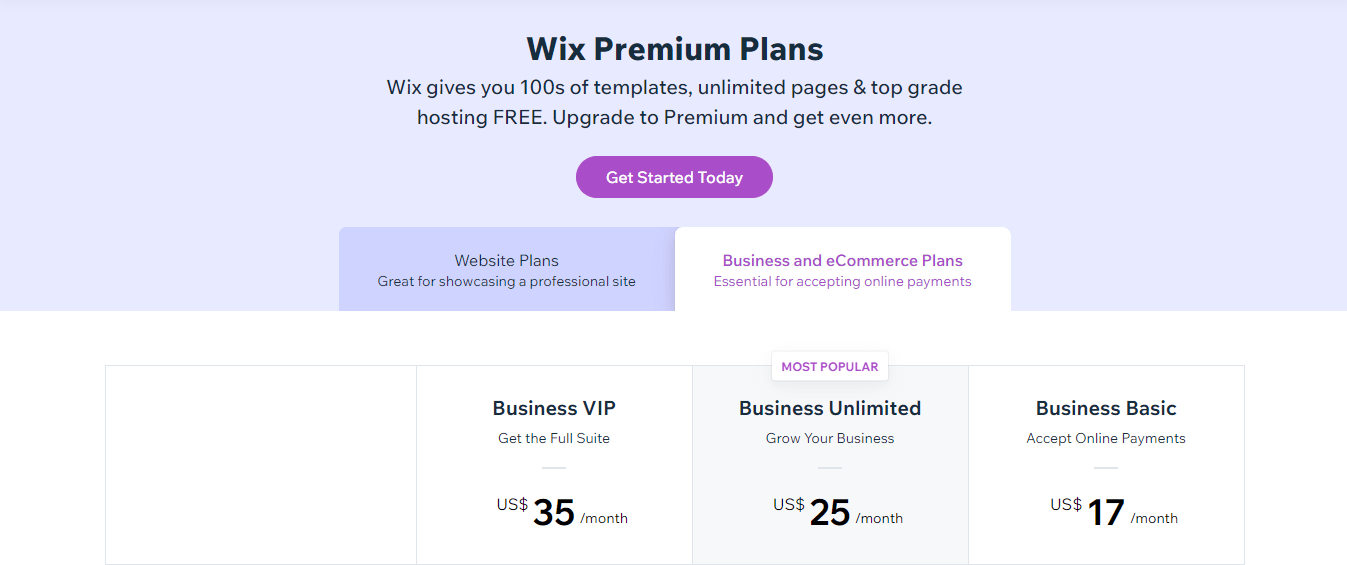Screen dimensions: 1347x565
Task: Click the Most Popular badge
Action: tap(829, 367)
